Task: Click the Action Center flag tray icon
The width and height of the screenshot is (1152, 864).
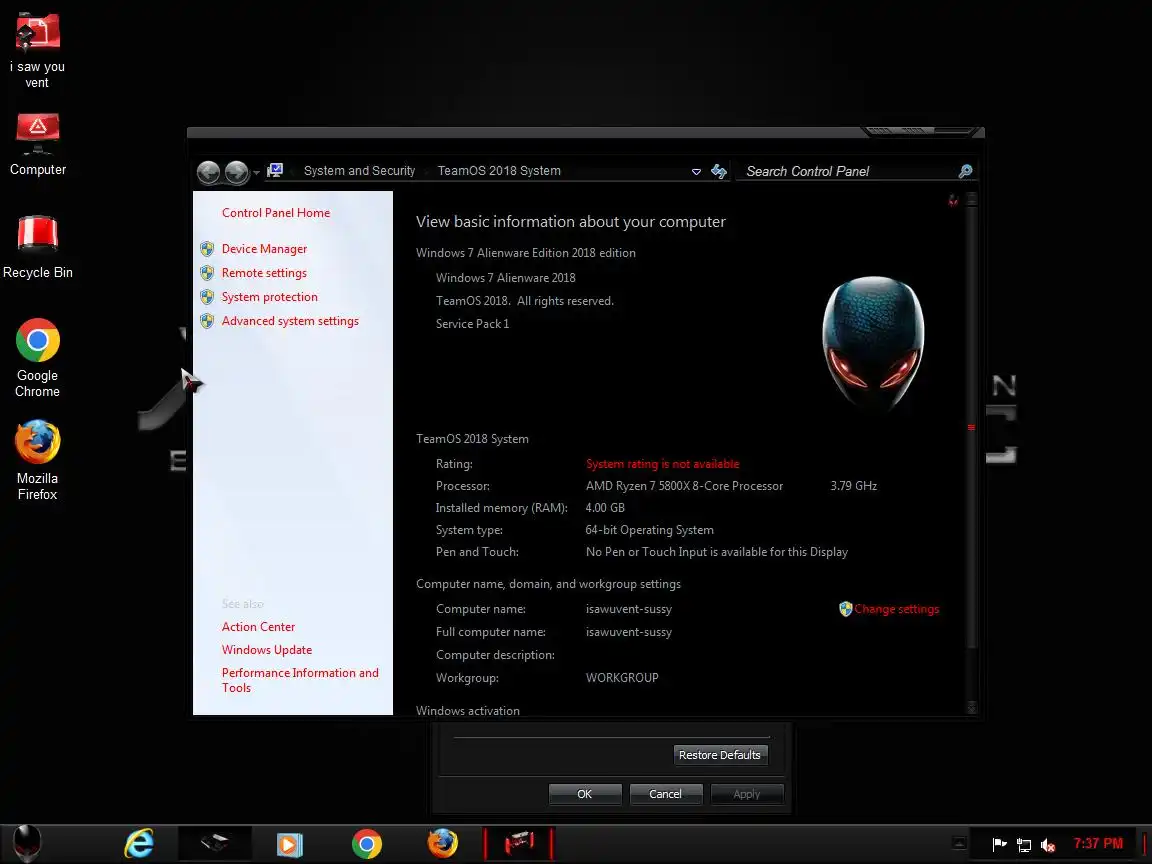Action: tap(999, 844)
